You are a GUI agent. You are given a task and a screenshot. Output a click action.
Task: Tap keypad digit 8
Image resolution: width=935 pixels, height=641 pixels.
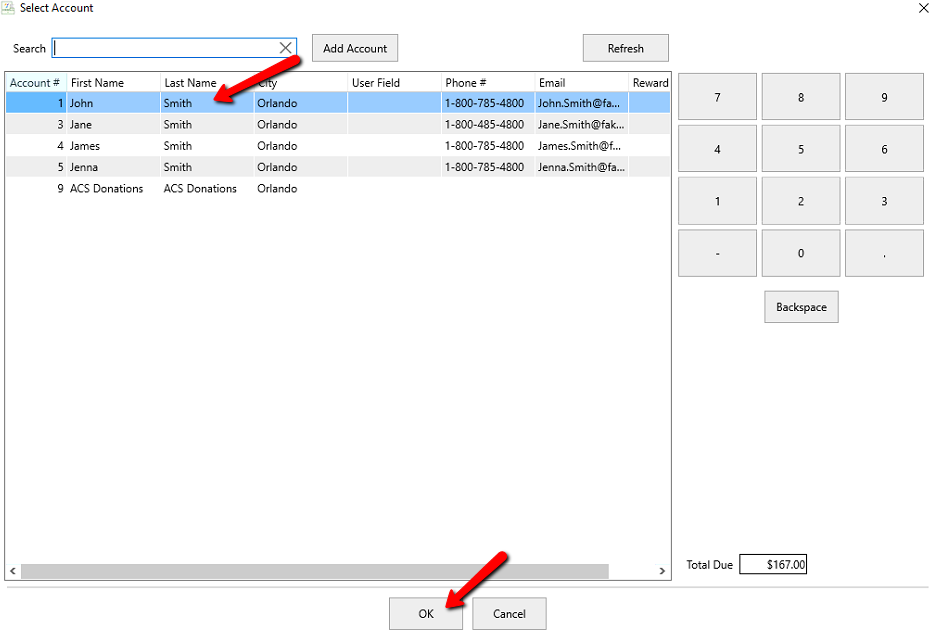[x=801, y=97]
